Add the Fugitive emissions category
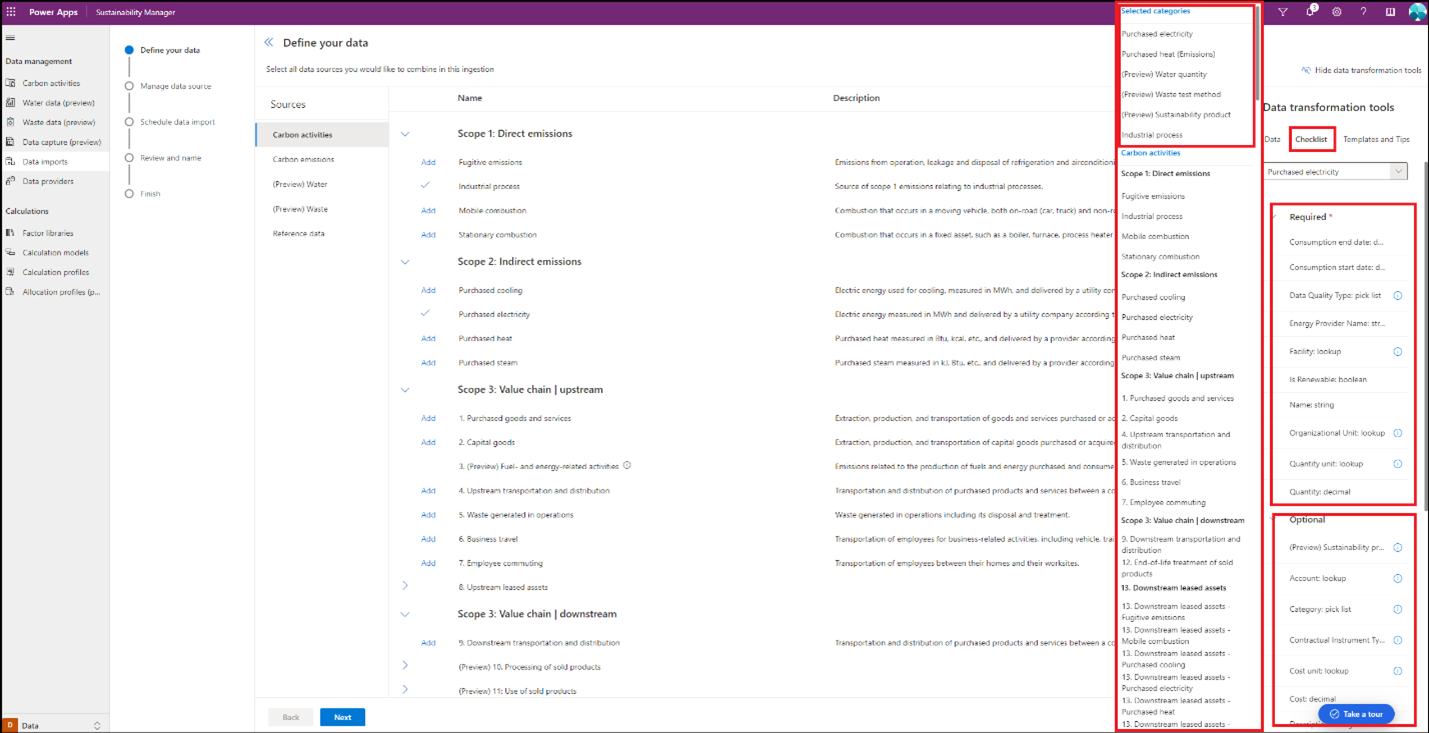Viewport: 1429px width, 733px height. click(x=428, y=162)
